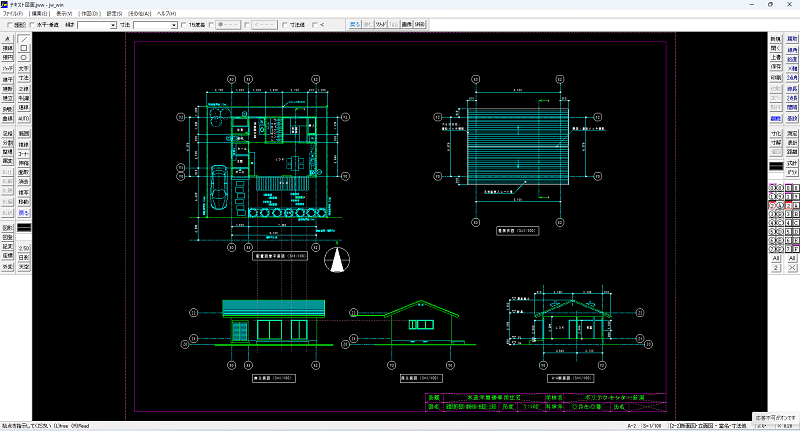Select the 寸法 dimension tool in left toolbar
The width and height of the screenshot is (800, 431).
[23, 78]
